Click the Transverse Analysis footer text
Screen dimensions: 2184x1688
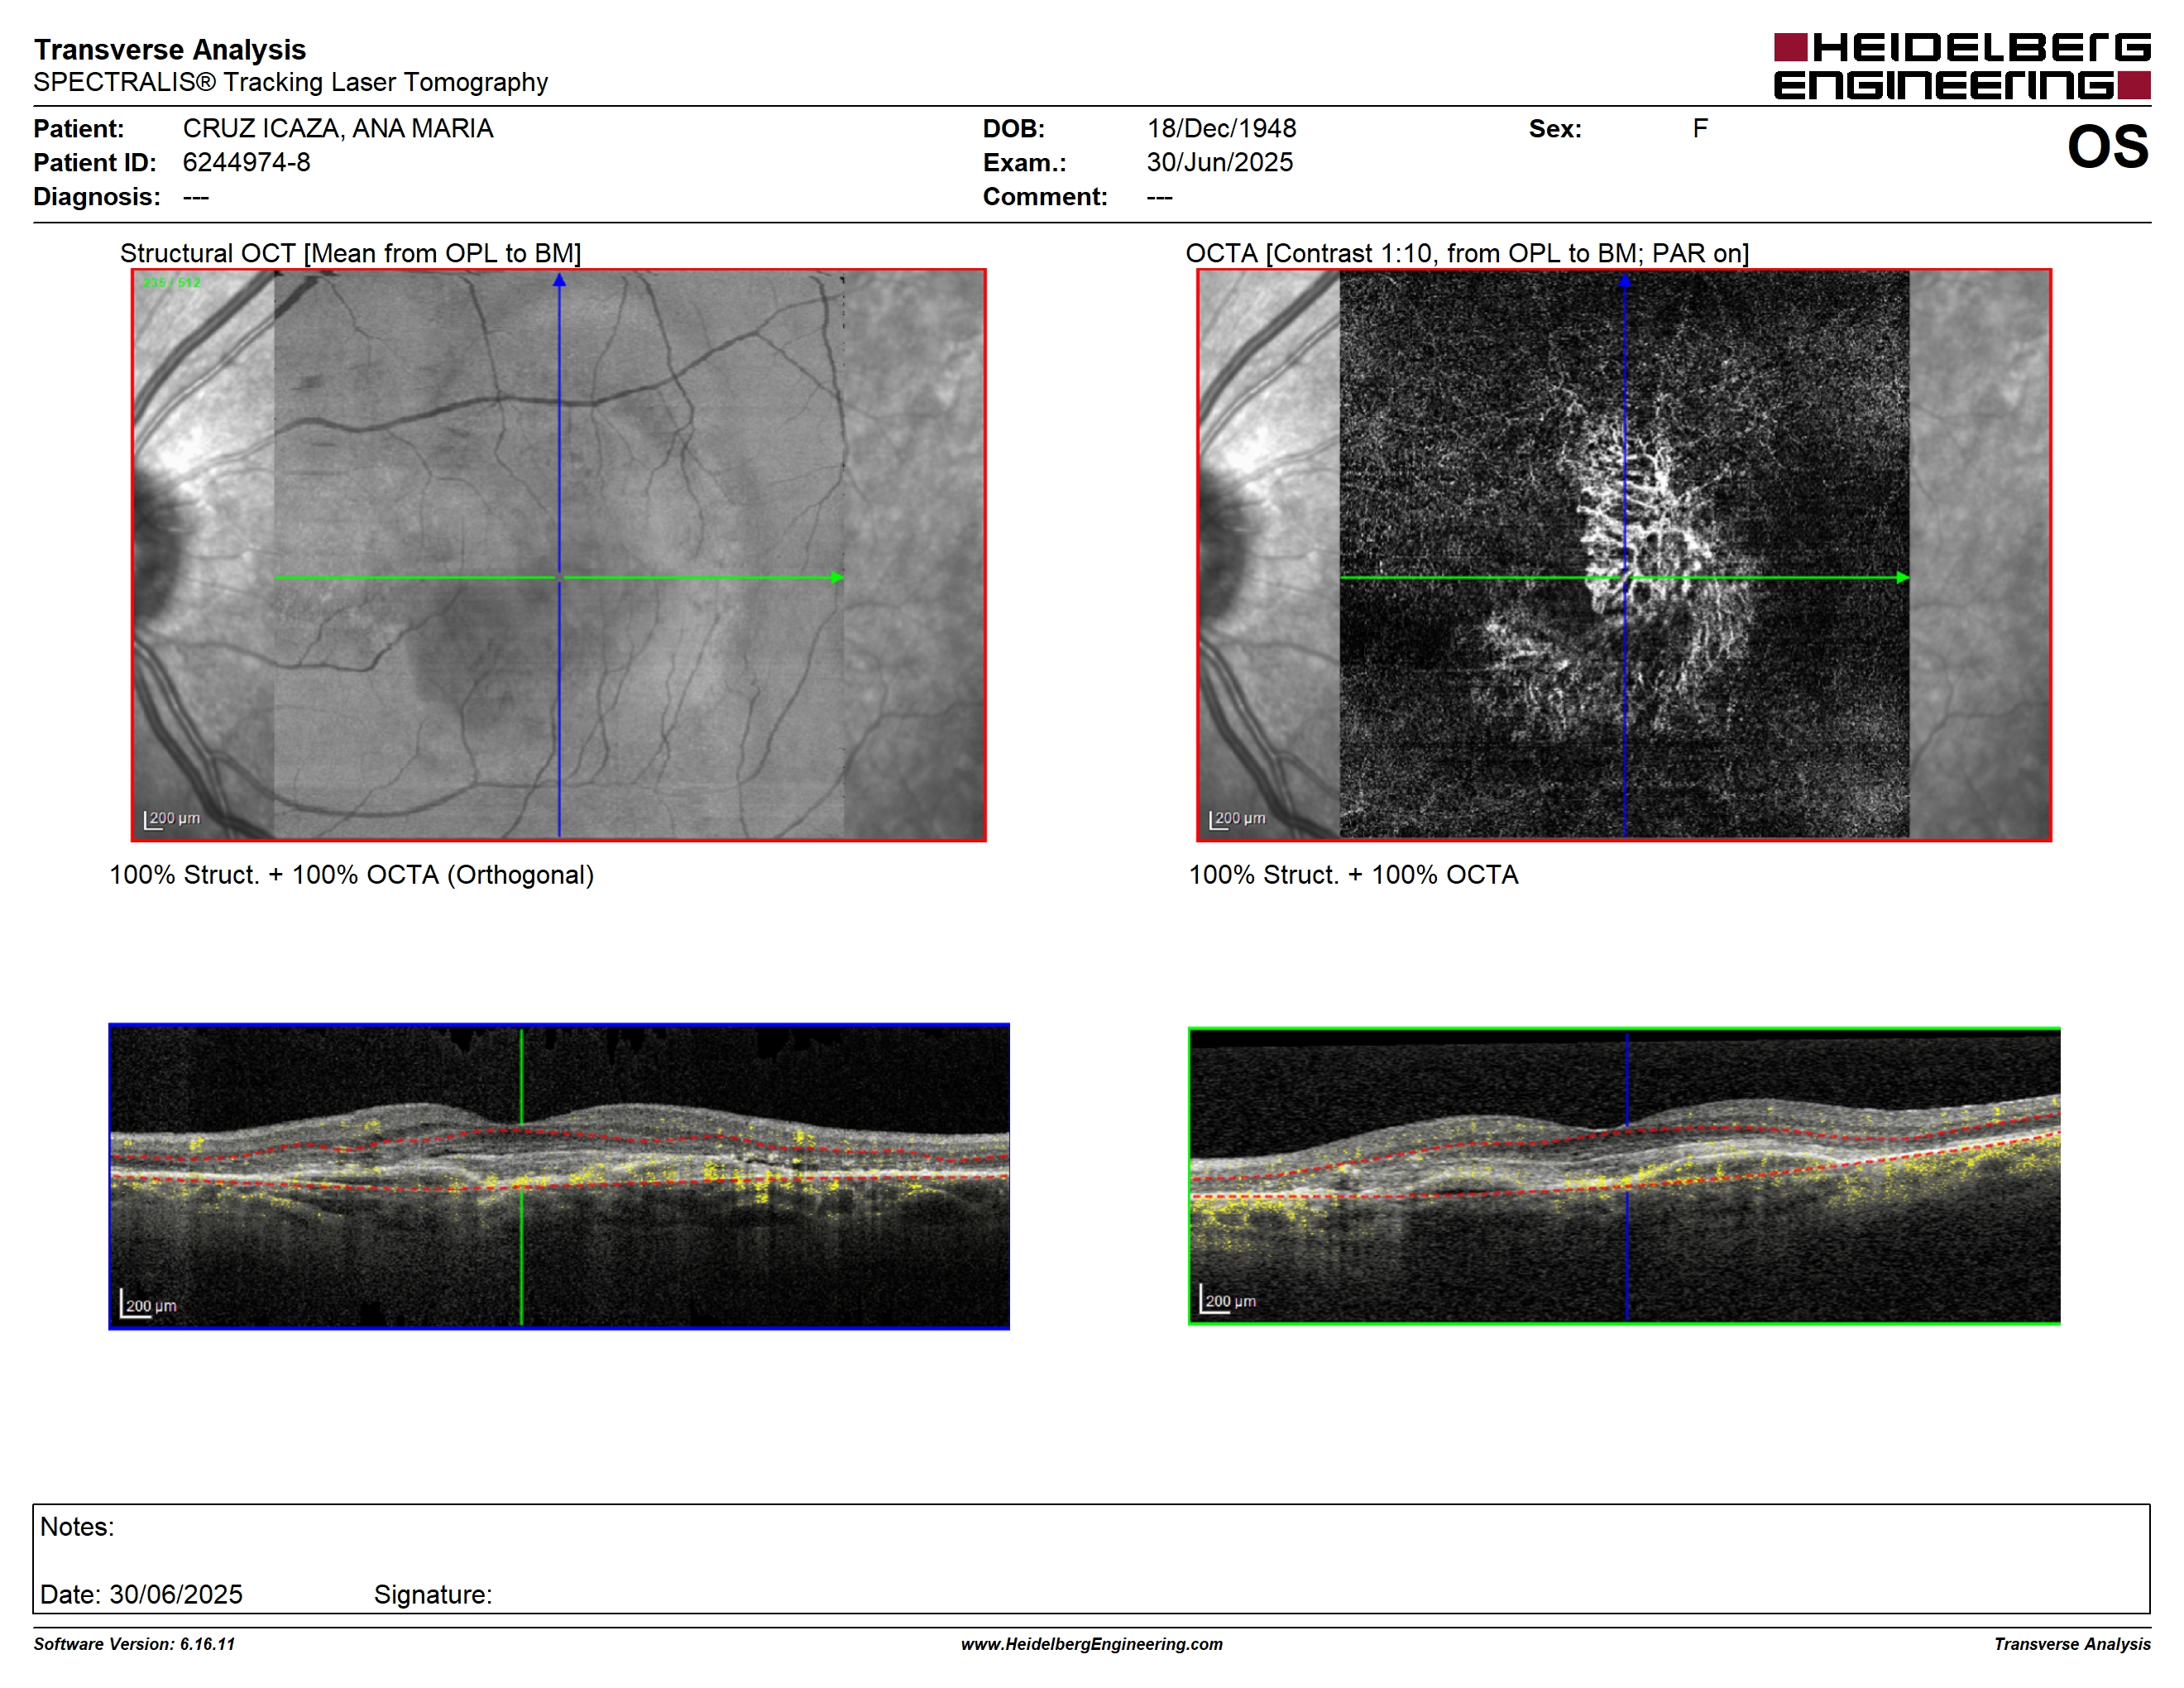[x=2072, y=1644]
